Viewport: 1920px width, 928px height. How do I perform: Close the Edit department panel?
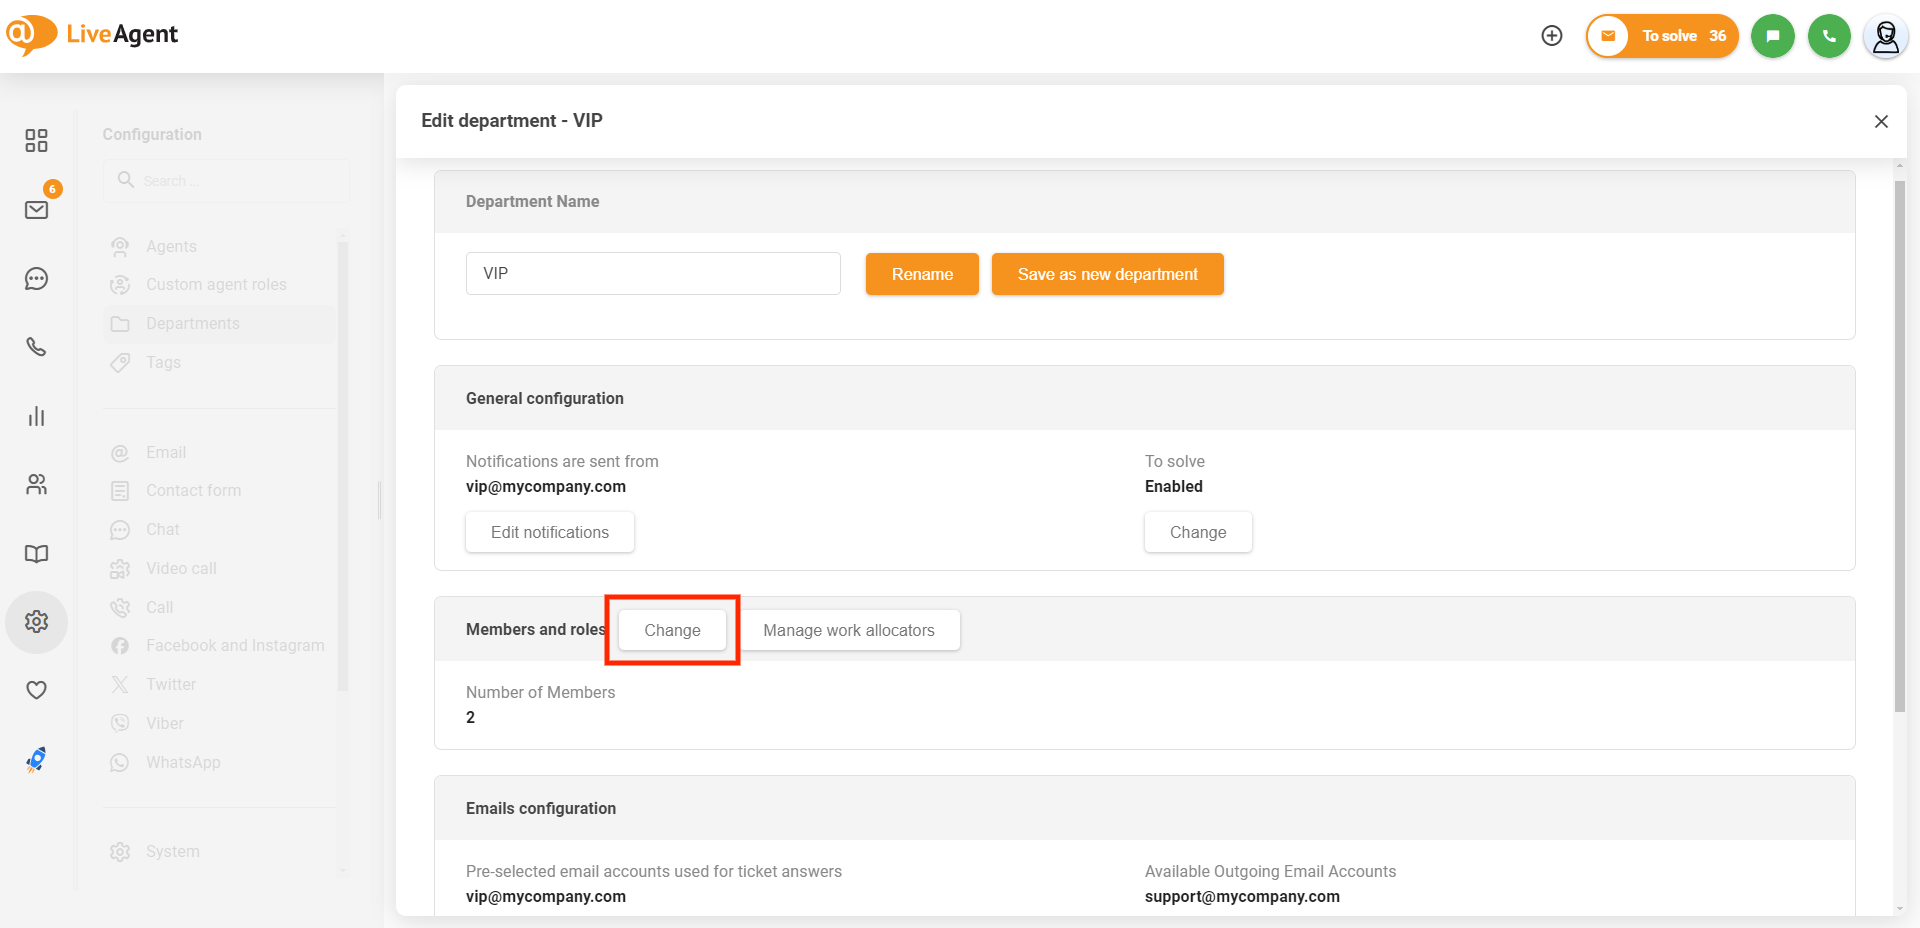pyautogui.click(x=1881, y=121)
